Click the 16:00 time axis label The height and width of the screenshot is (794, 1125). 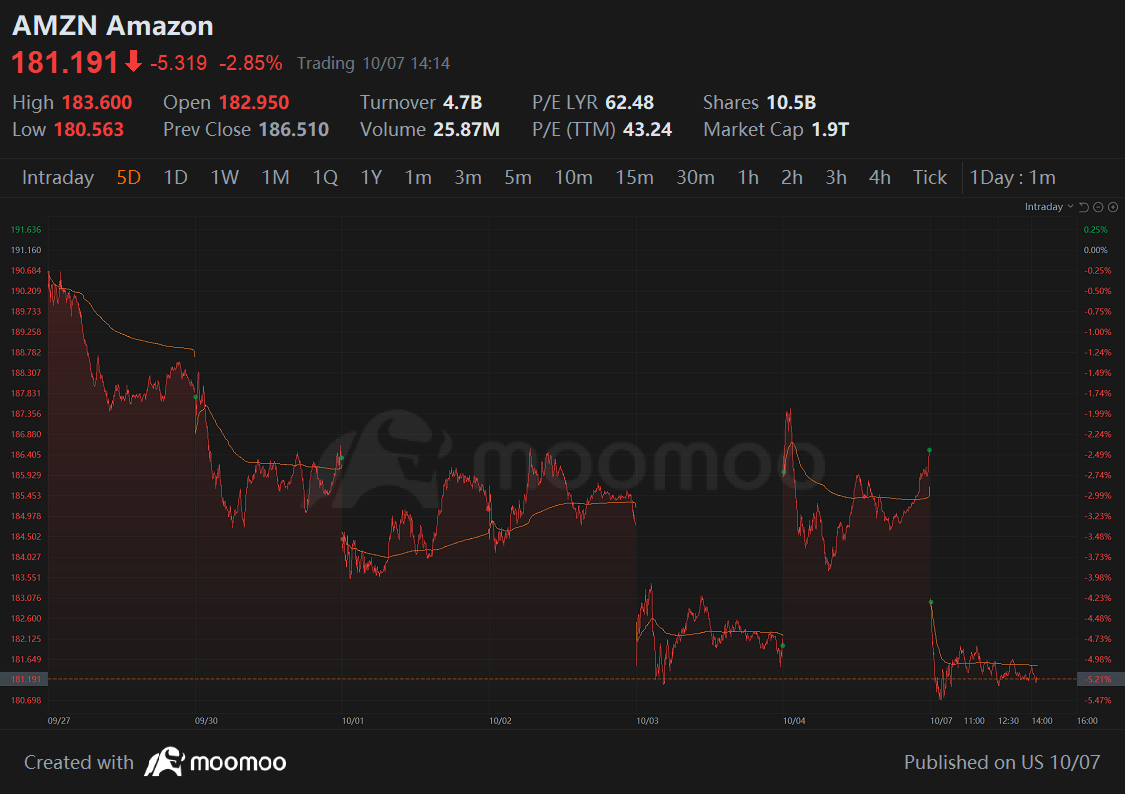point(1087,721)
